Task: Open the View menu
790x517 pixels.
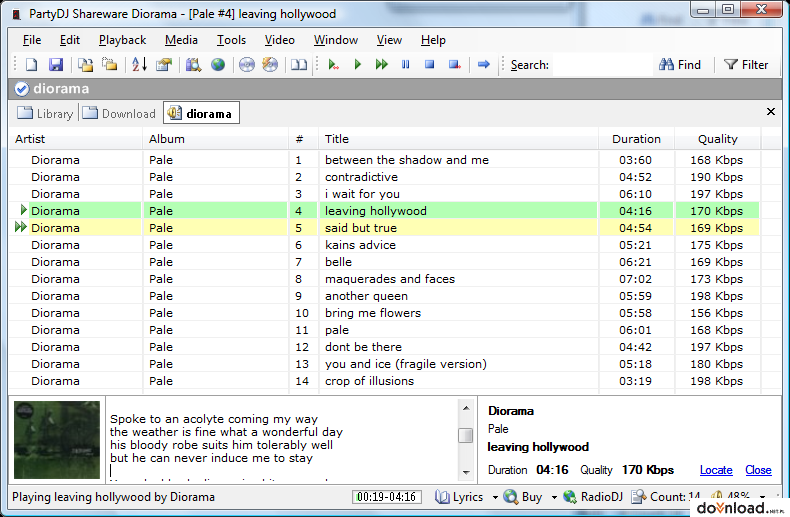Action: coord(389,40)
